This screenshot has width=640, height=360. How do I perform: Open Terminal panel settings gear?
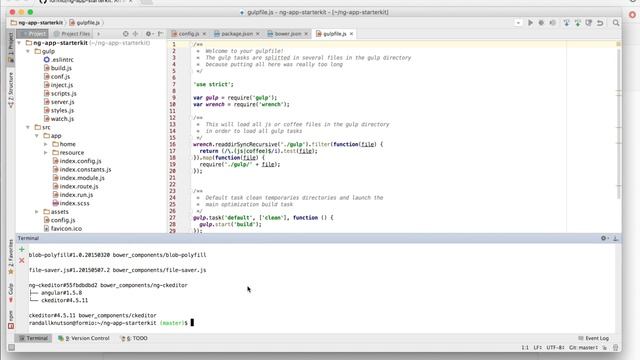click(604, 238)
